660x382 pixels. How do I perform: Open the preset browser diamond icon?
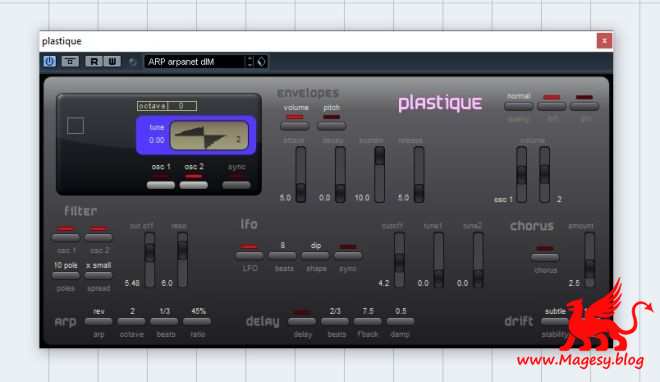pyautogui.click(x=261, y=61)
